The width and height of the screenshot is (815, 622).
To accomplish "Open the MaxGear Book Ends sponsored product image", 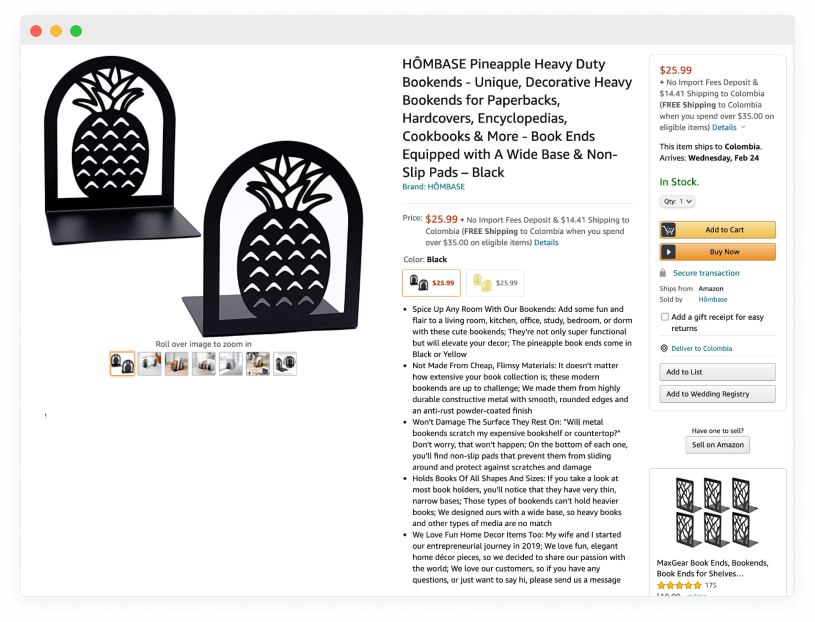I will click(717, 512).
